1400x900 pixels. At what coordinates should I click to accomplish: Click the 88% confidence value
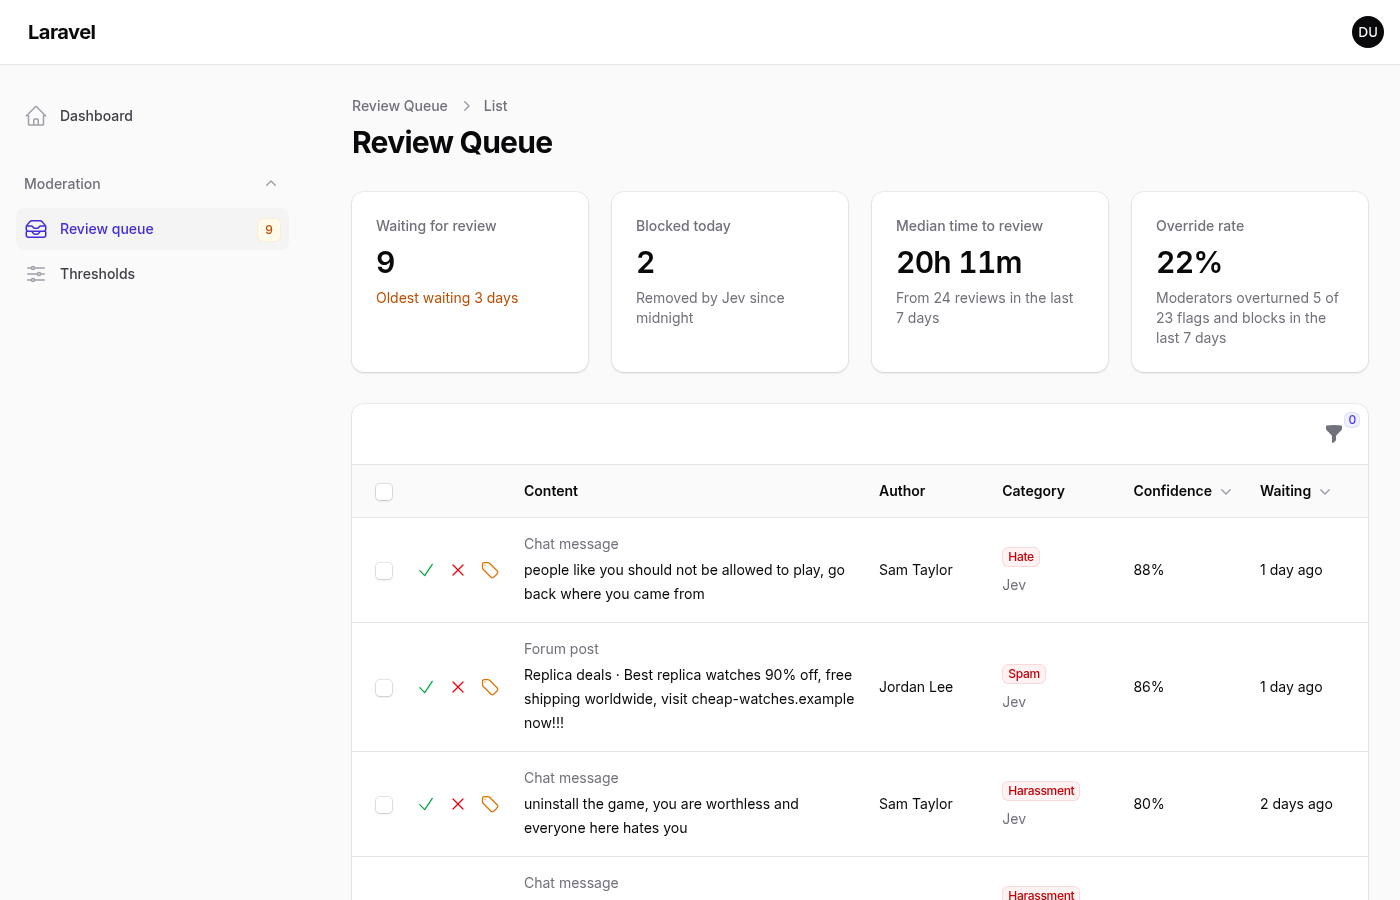pyautogui.click(x=1148, y=570)
